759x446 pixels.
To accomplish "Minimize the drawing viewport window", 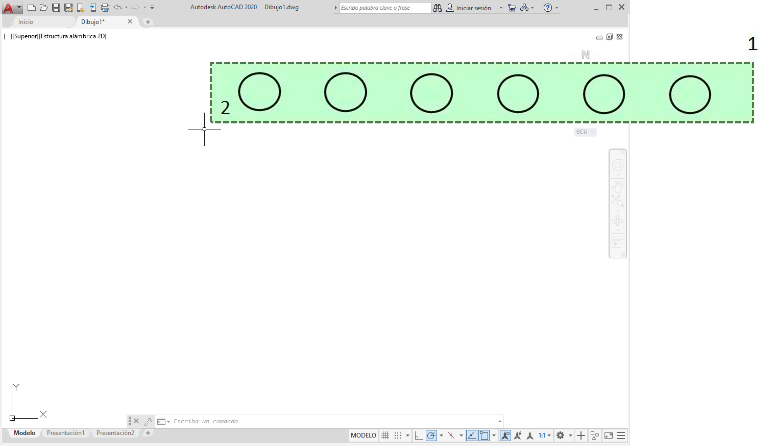I will [x=599, y=37].
